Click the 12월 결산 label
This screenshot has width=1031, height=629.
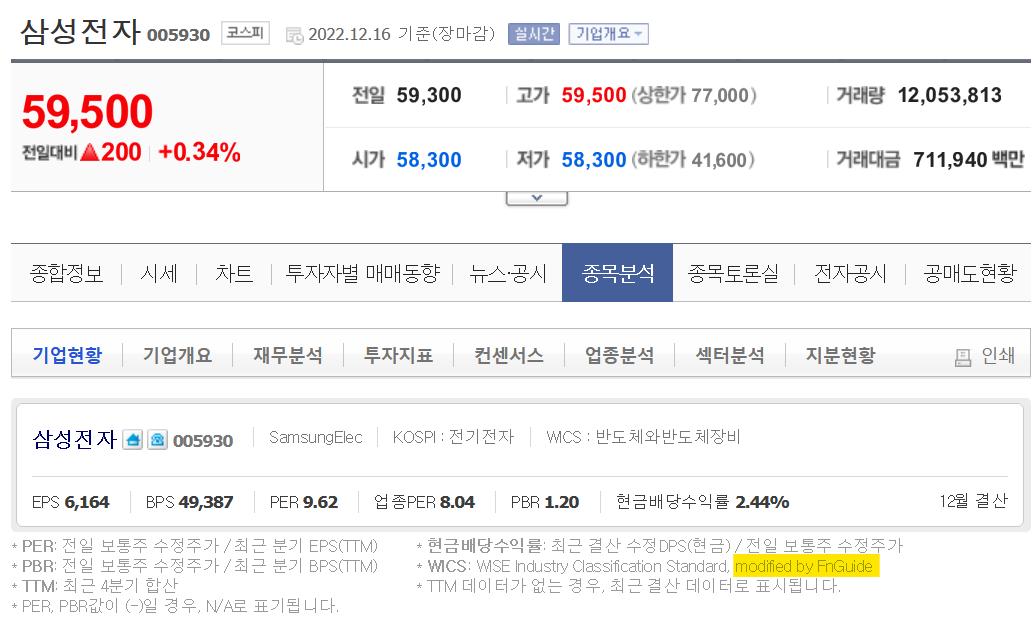(973, 501)
